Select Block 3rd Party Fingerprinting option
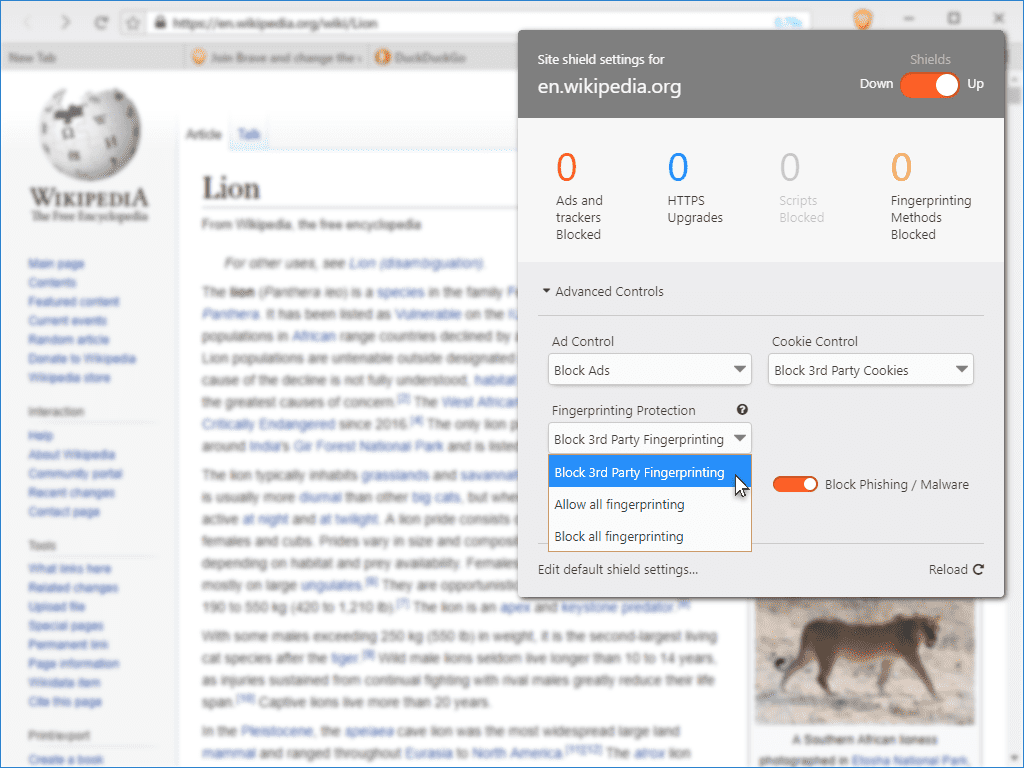The image size is (1024, 768). tap(650, 472)
